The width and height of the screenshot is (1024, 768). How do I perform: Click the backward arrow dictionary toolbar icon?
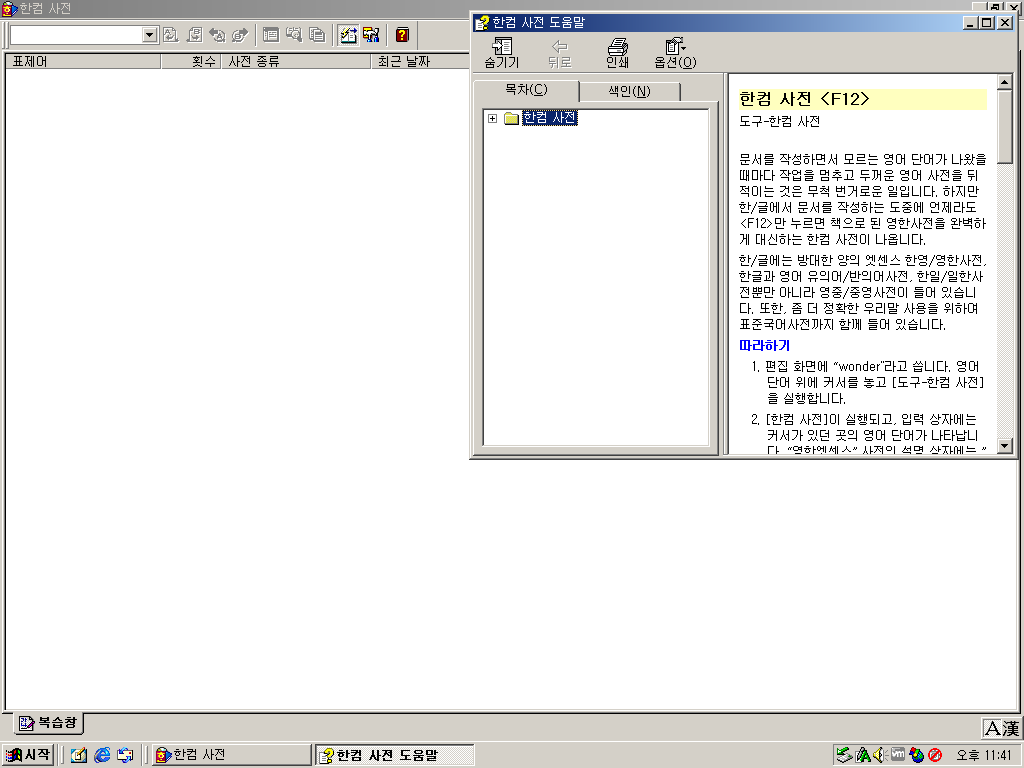217,35
